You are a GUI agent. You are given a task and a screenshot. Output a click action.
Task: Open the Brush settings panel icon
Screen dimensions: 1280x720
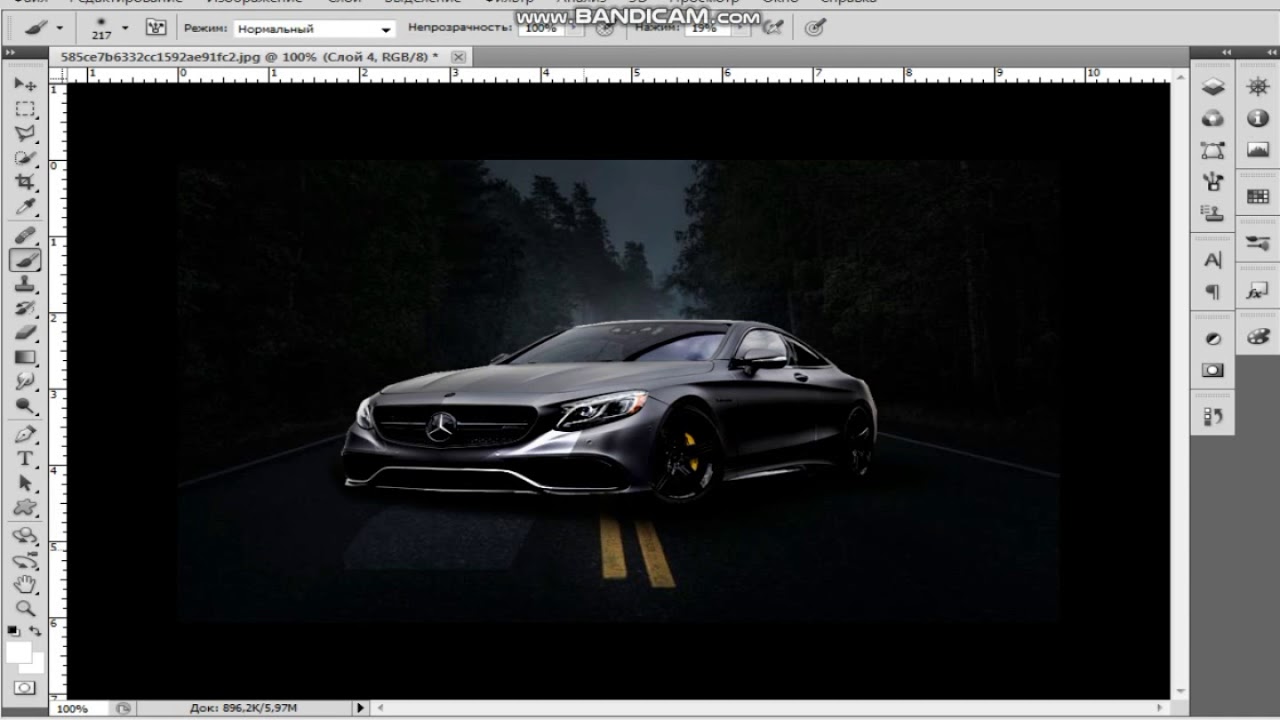pos(1258,243)
